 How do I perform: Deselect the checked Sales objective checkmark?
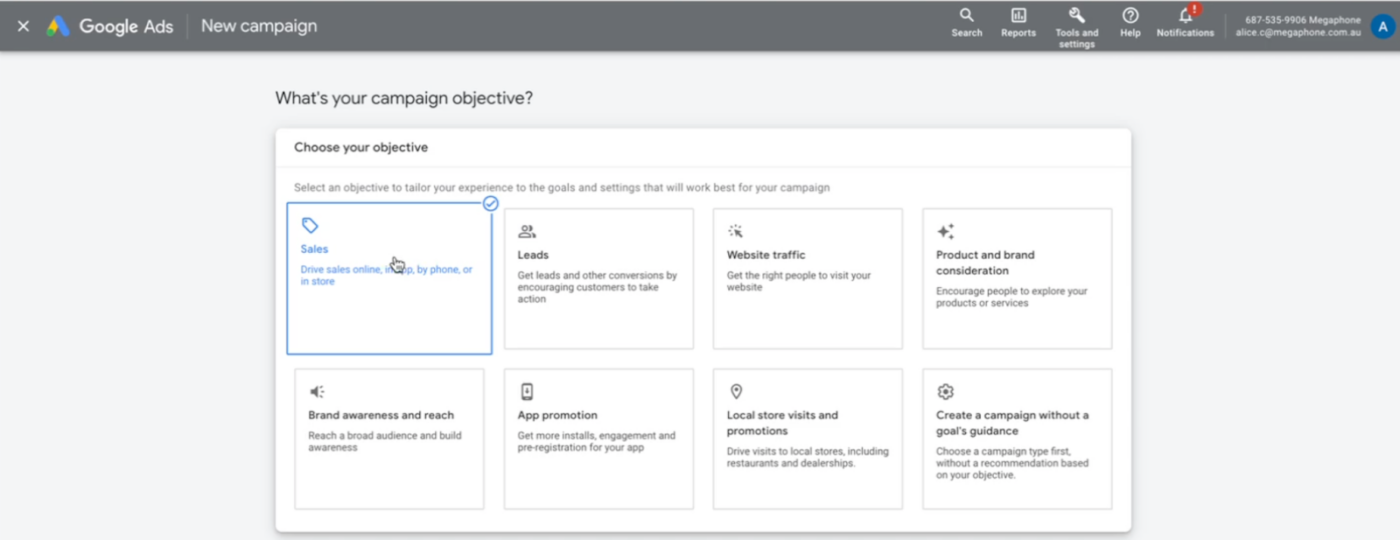point(490,203)
